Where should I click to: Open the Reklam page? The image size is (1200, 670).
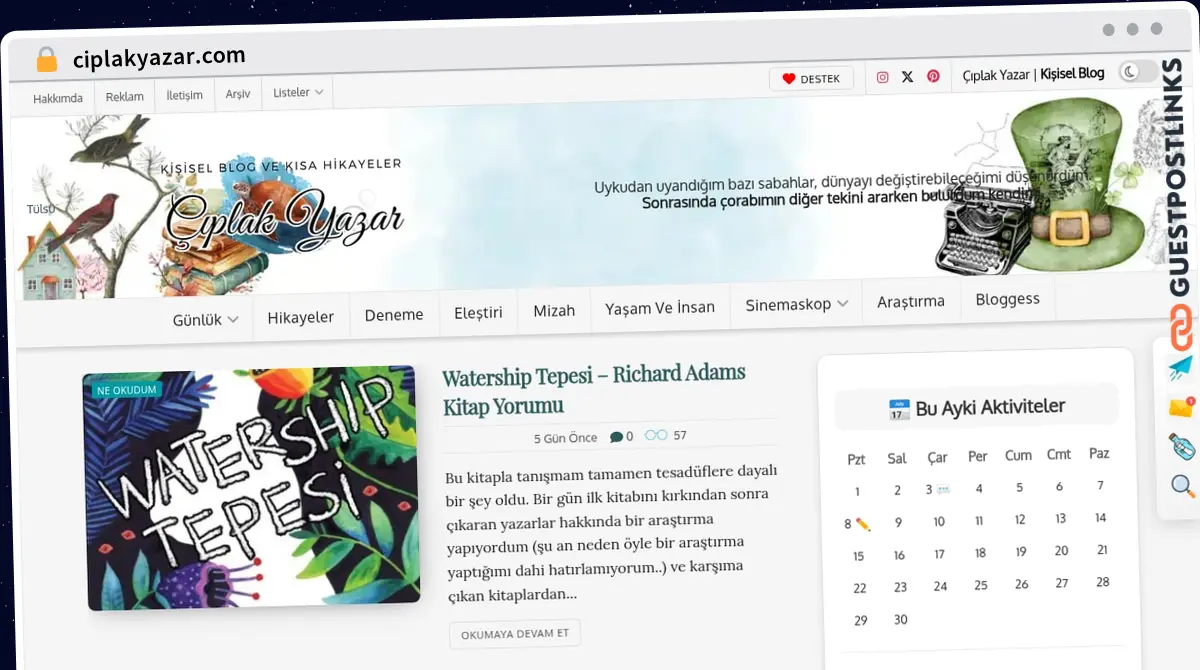(125, 97)
